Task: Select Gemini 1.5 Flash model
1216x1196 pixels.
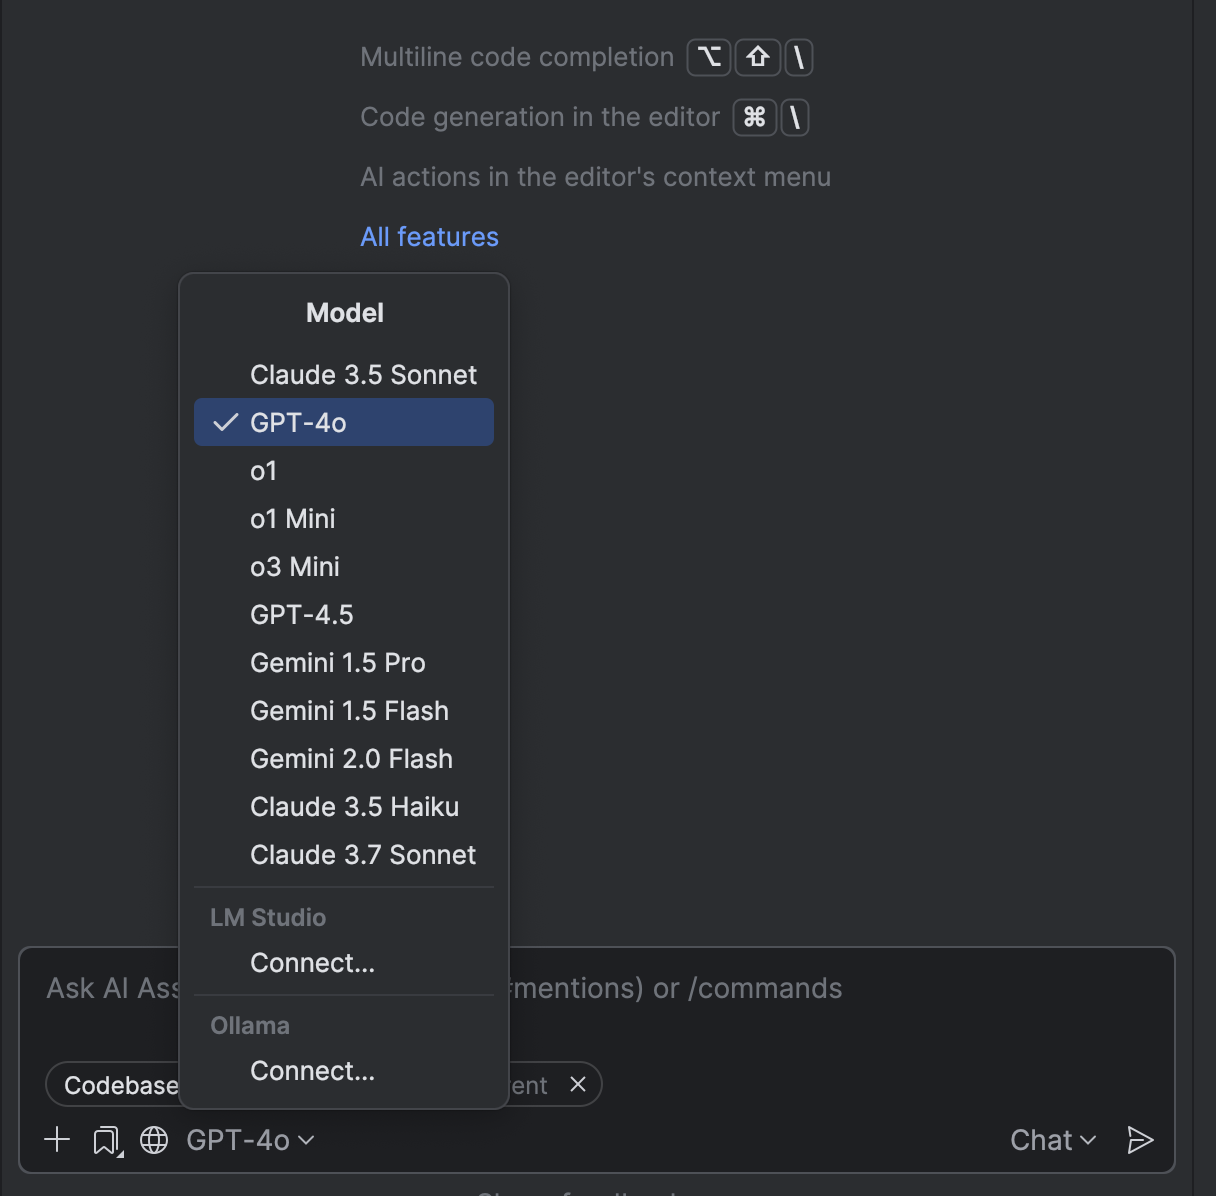Action: pyautogui.click(x=343, y=710)
